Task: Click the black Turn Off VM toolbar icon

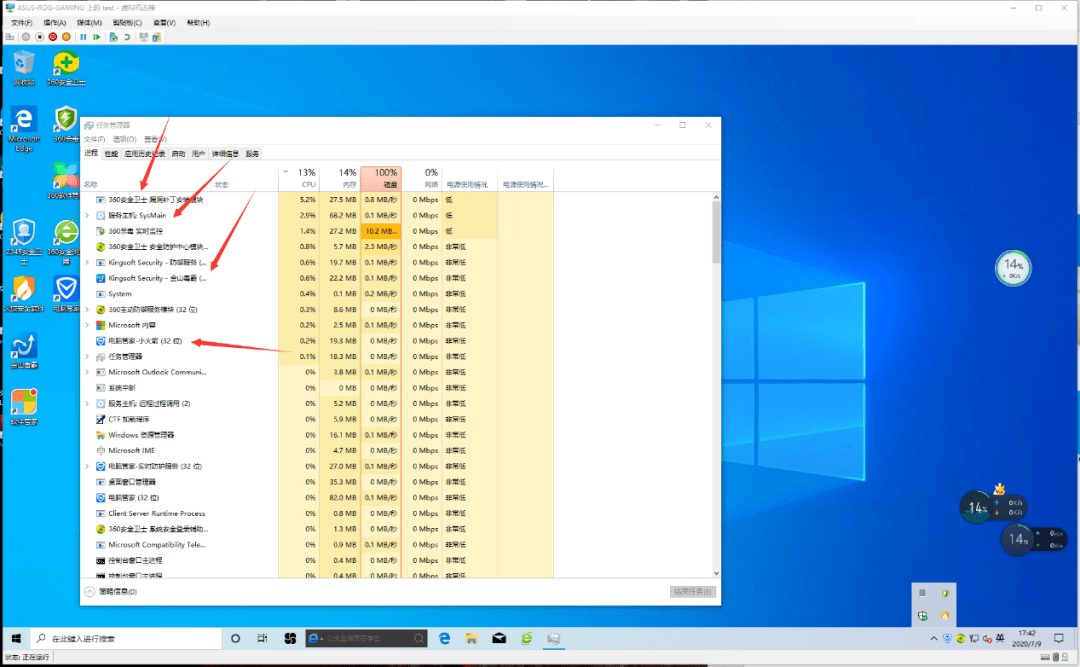Action: pyautogui.click(x=39, y=37)
